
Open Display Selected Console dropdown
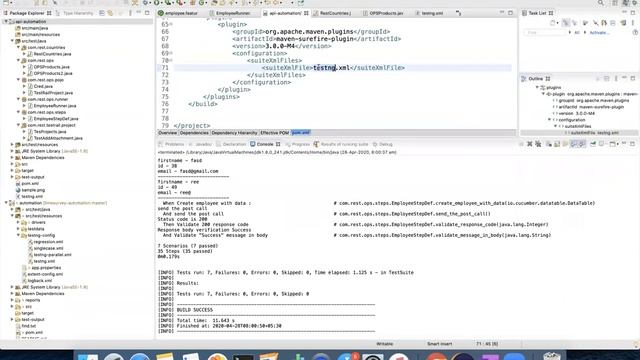click(606, 144)
